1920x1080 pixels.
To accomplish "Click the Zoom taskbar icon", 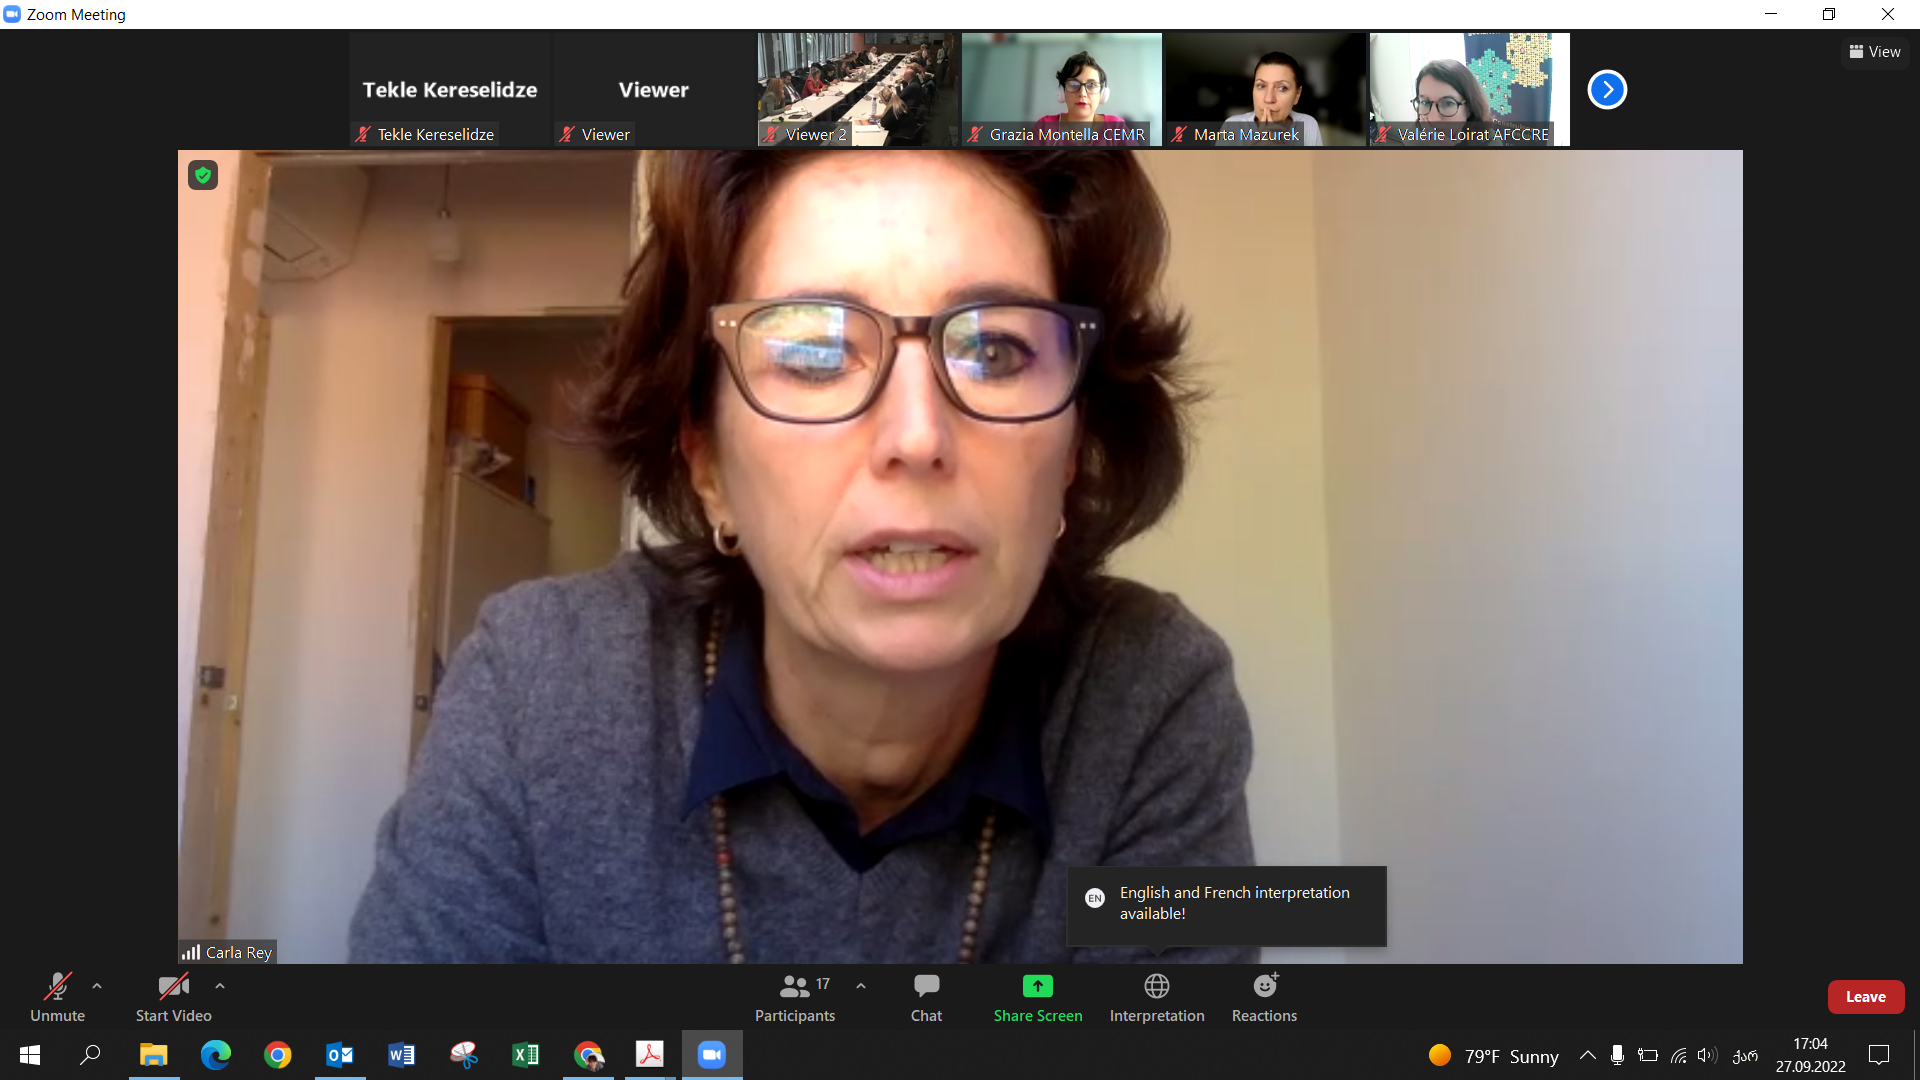I will point(712,1055).
